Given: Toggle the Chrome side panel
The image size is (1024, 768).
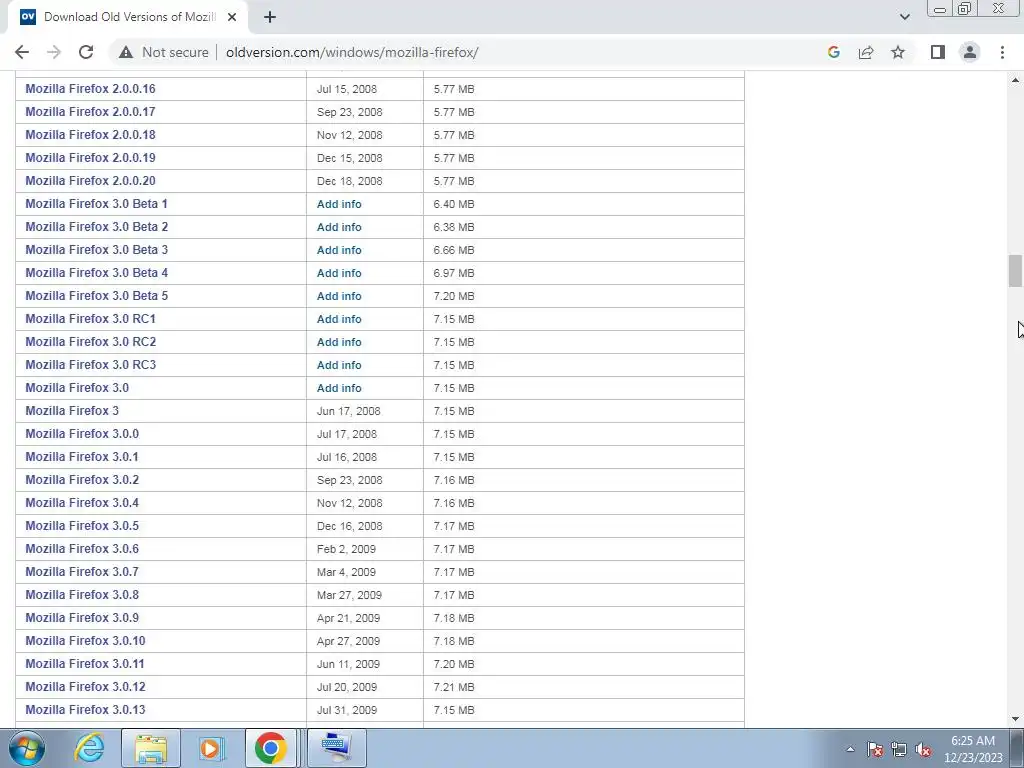Looking at the screenshot, I should (938, 52).
